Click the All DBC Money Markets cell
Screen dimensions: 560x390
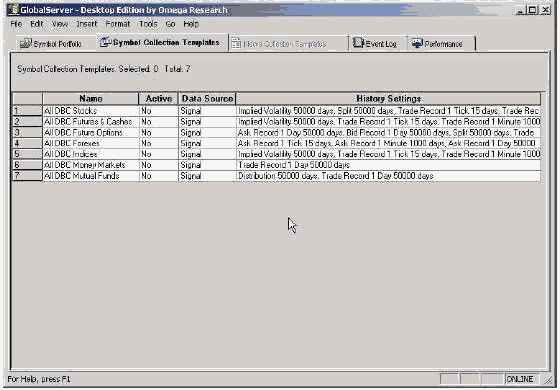click(91, 165)
